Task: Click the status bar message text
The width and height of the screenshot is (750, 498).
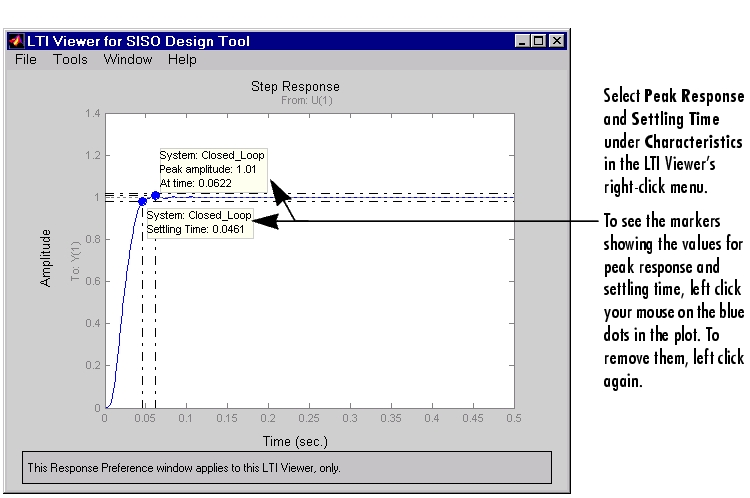Action: point(184,468)
